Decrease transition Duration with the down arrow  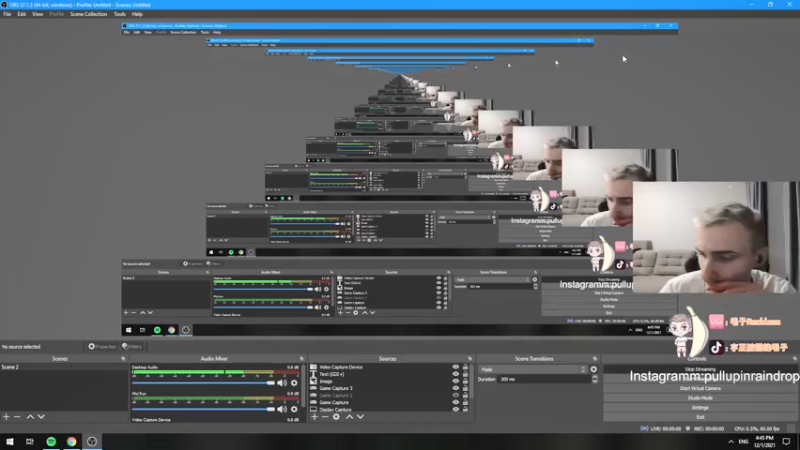point(594,381)
